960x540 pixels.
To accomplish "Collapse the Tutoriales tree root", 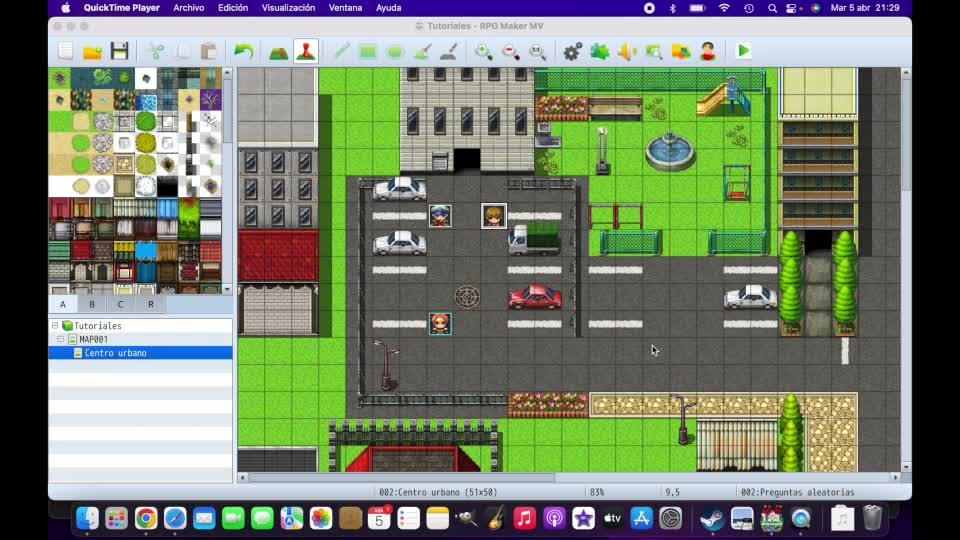I will (x=55, y=326).
